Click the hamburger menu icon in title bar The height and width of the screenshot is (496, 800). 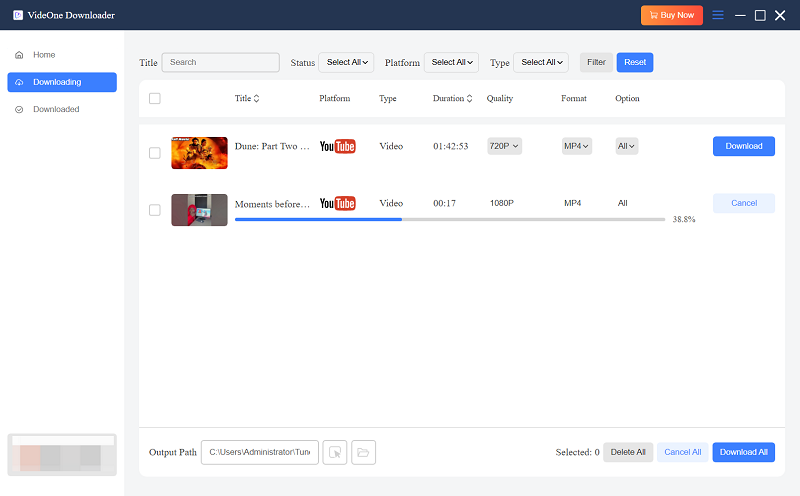[x=717, y=15]
